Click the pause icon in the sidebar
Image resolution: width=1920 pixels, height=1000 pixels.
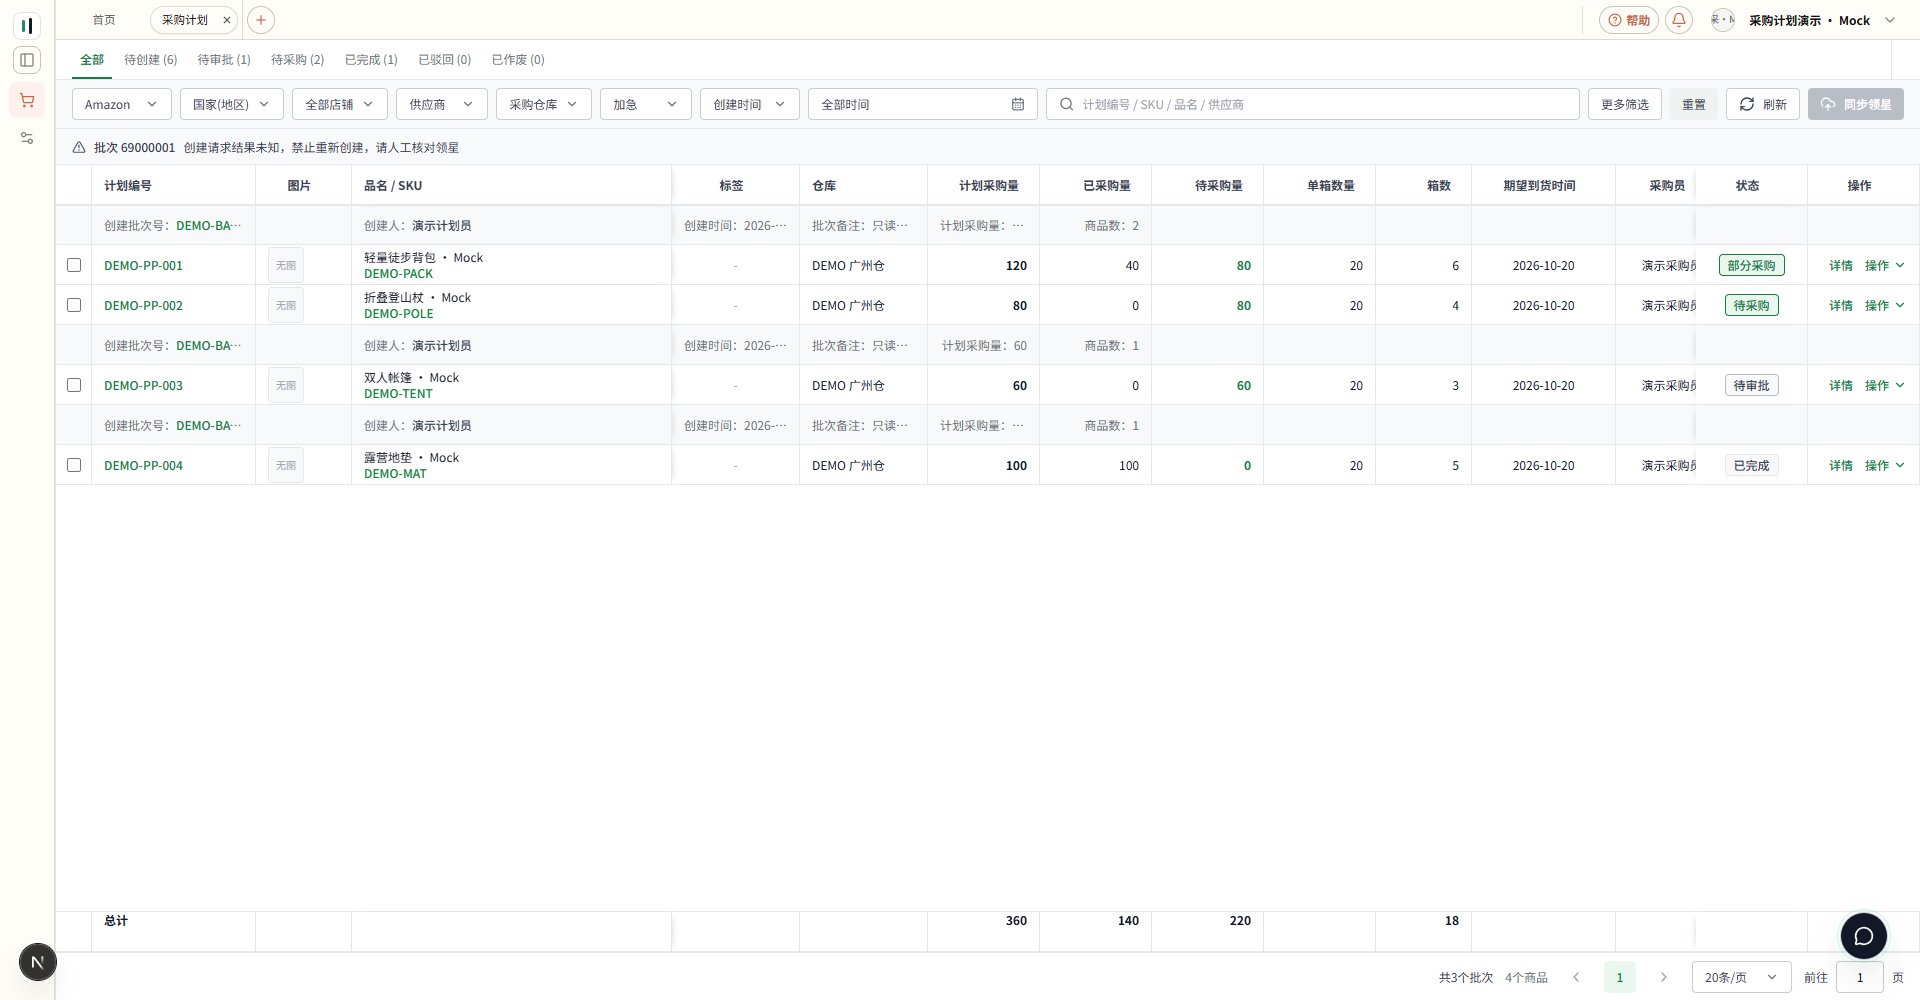[x=27, y=25]
